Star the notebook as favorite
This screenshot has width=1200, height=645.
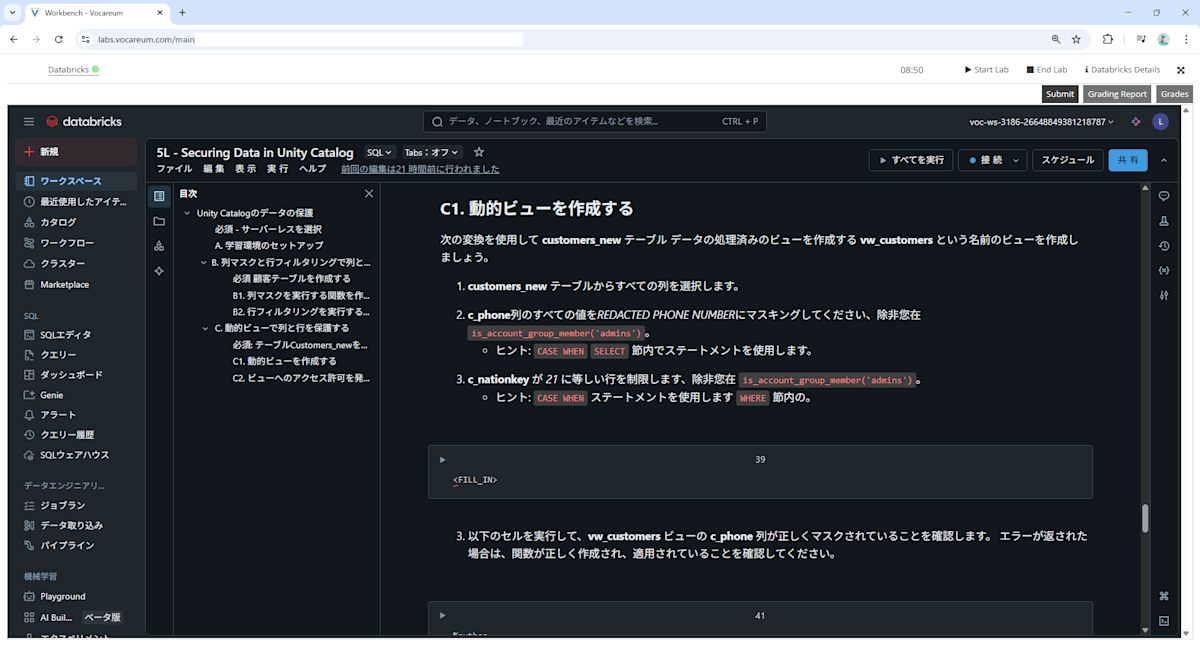tap(479, 153)
